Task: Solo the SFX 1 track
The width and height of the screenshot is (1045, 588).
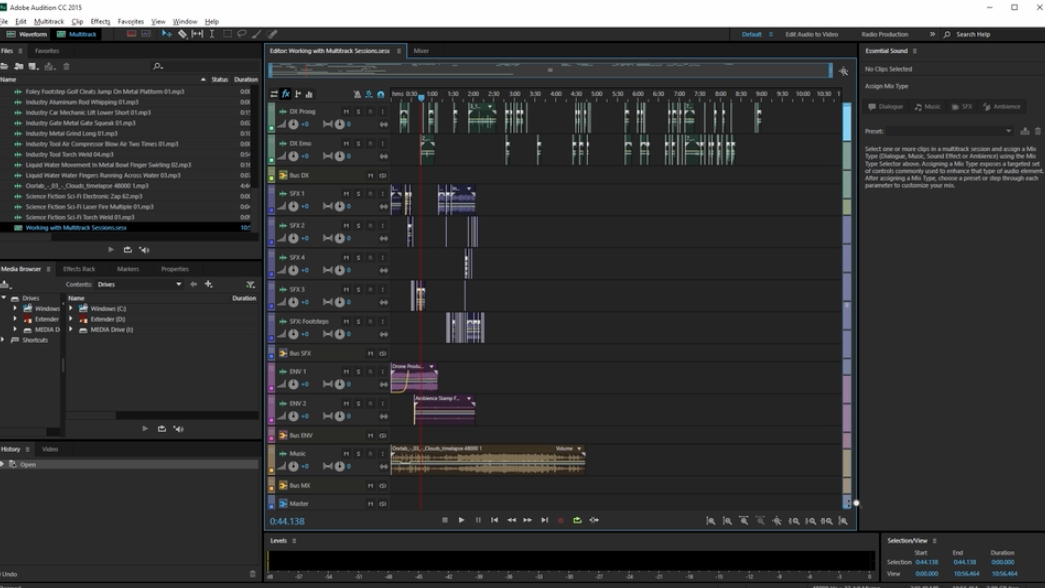Action: tap(358, 194)
